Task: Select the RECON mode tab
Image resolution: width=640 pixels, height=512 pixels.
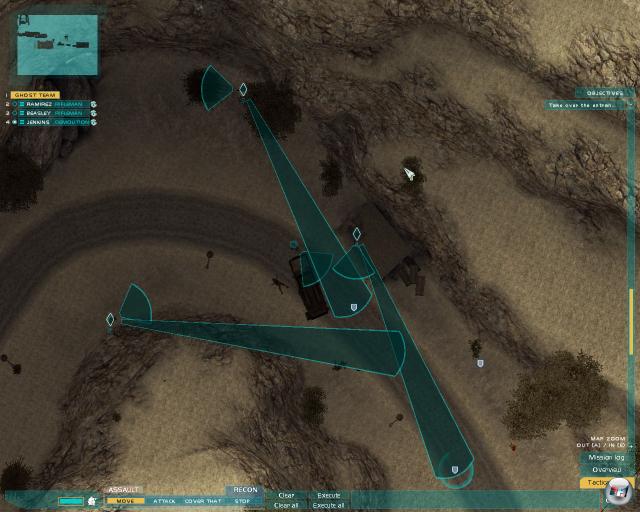Action: 245,490
